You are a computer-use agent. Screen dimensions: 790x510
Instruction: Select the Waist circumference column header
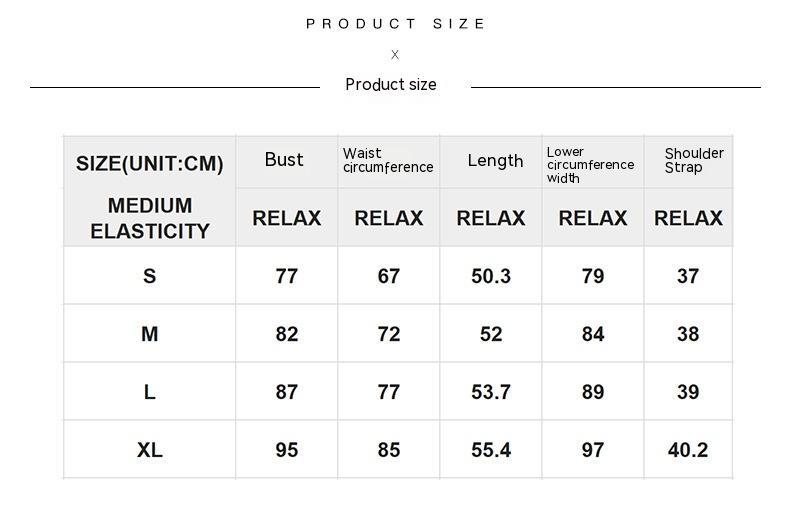pyautogui.click(x=388, y=160)
